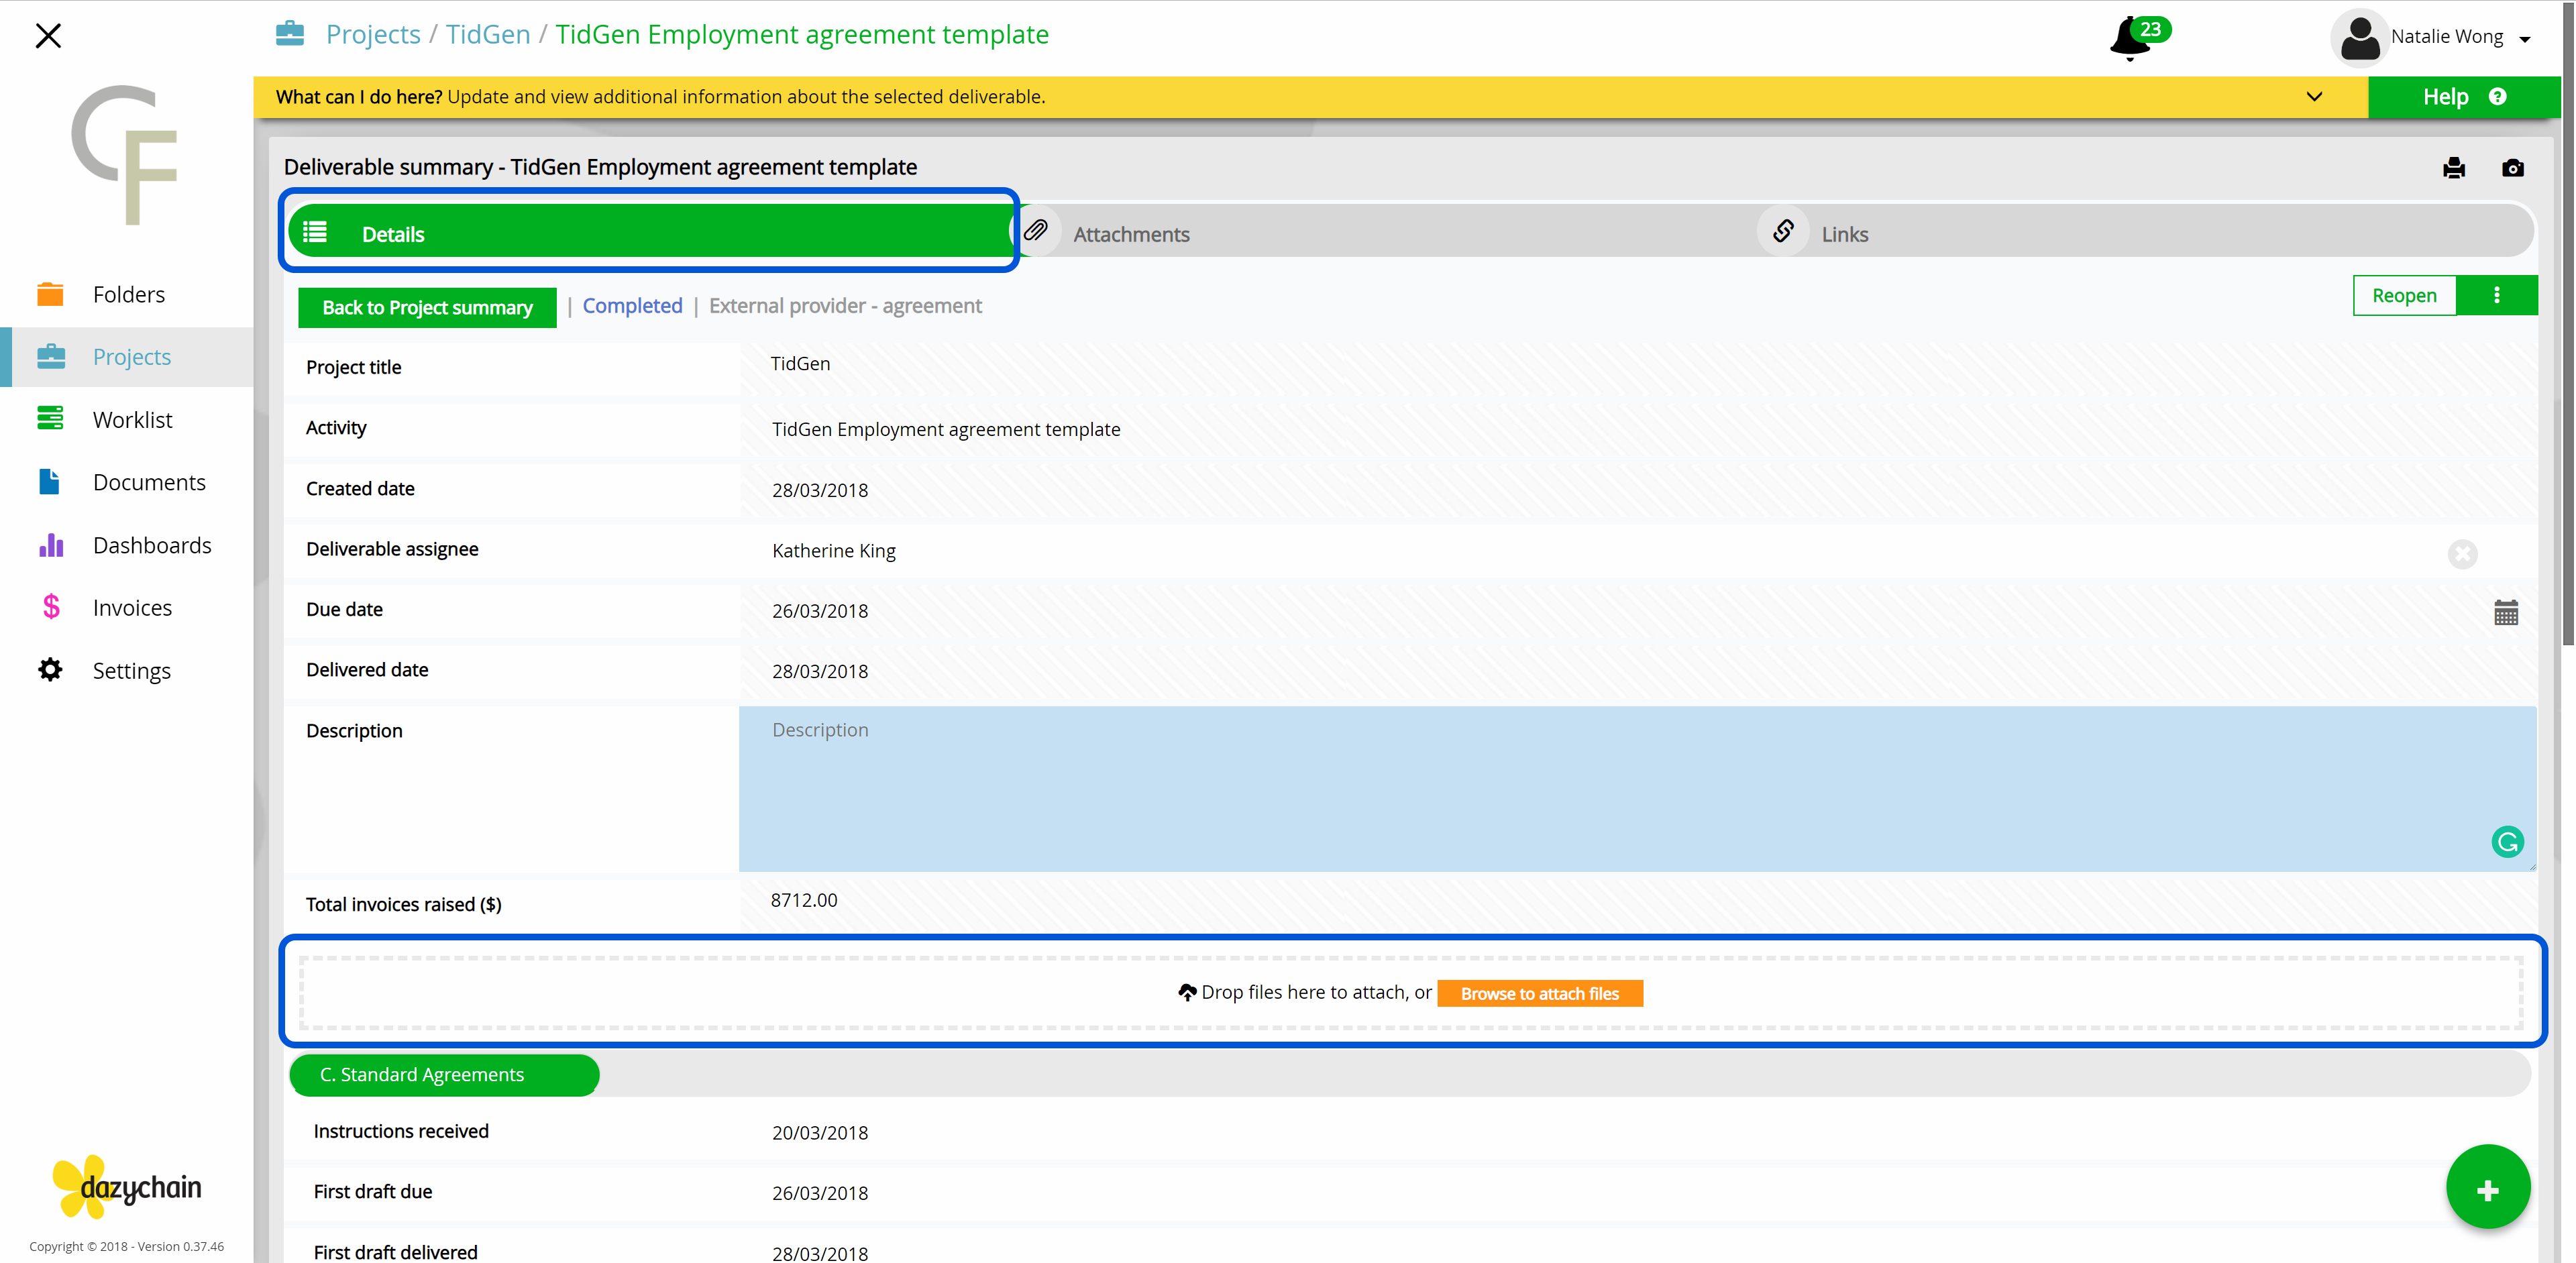Go to TidGen via breadcrumb link
Screen dimensions: 2576x1263
click(488, 34)
